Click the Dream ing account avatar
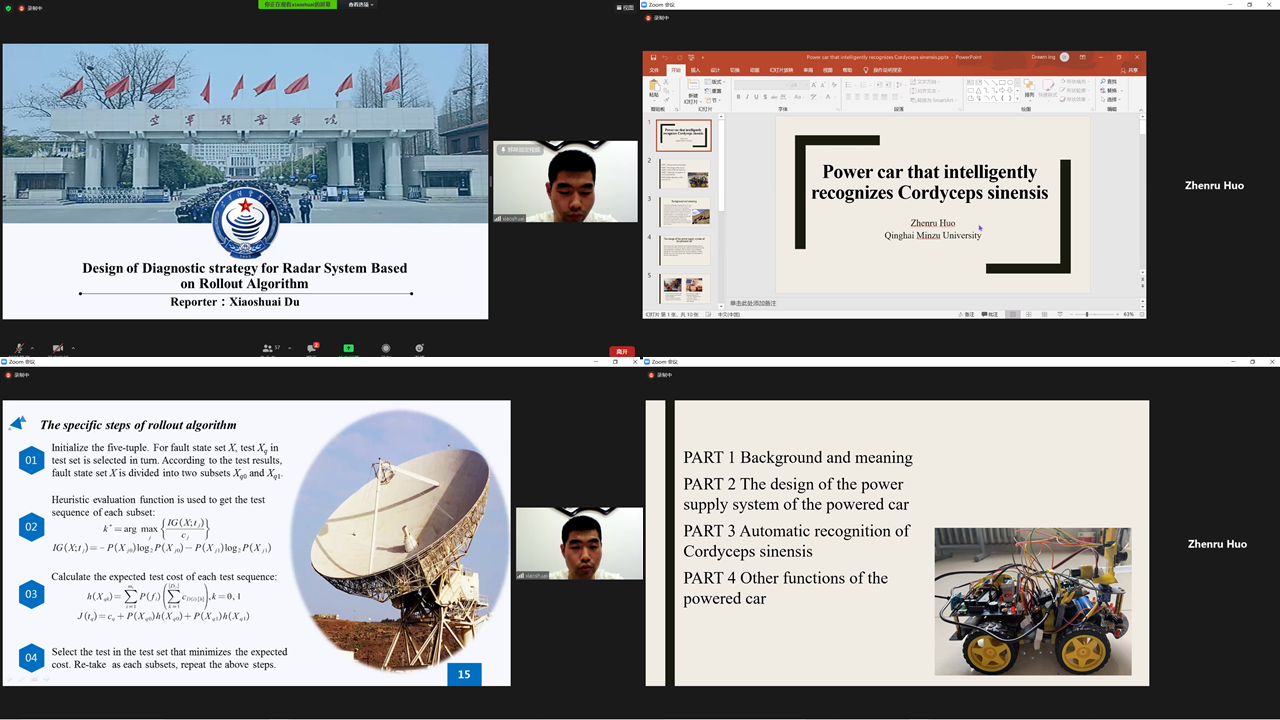The image size is (1280, 720). pos(1064,57)
